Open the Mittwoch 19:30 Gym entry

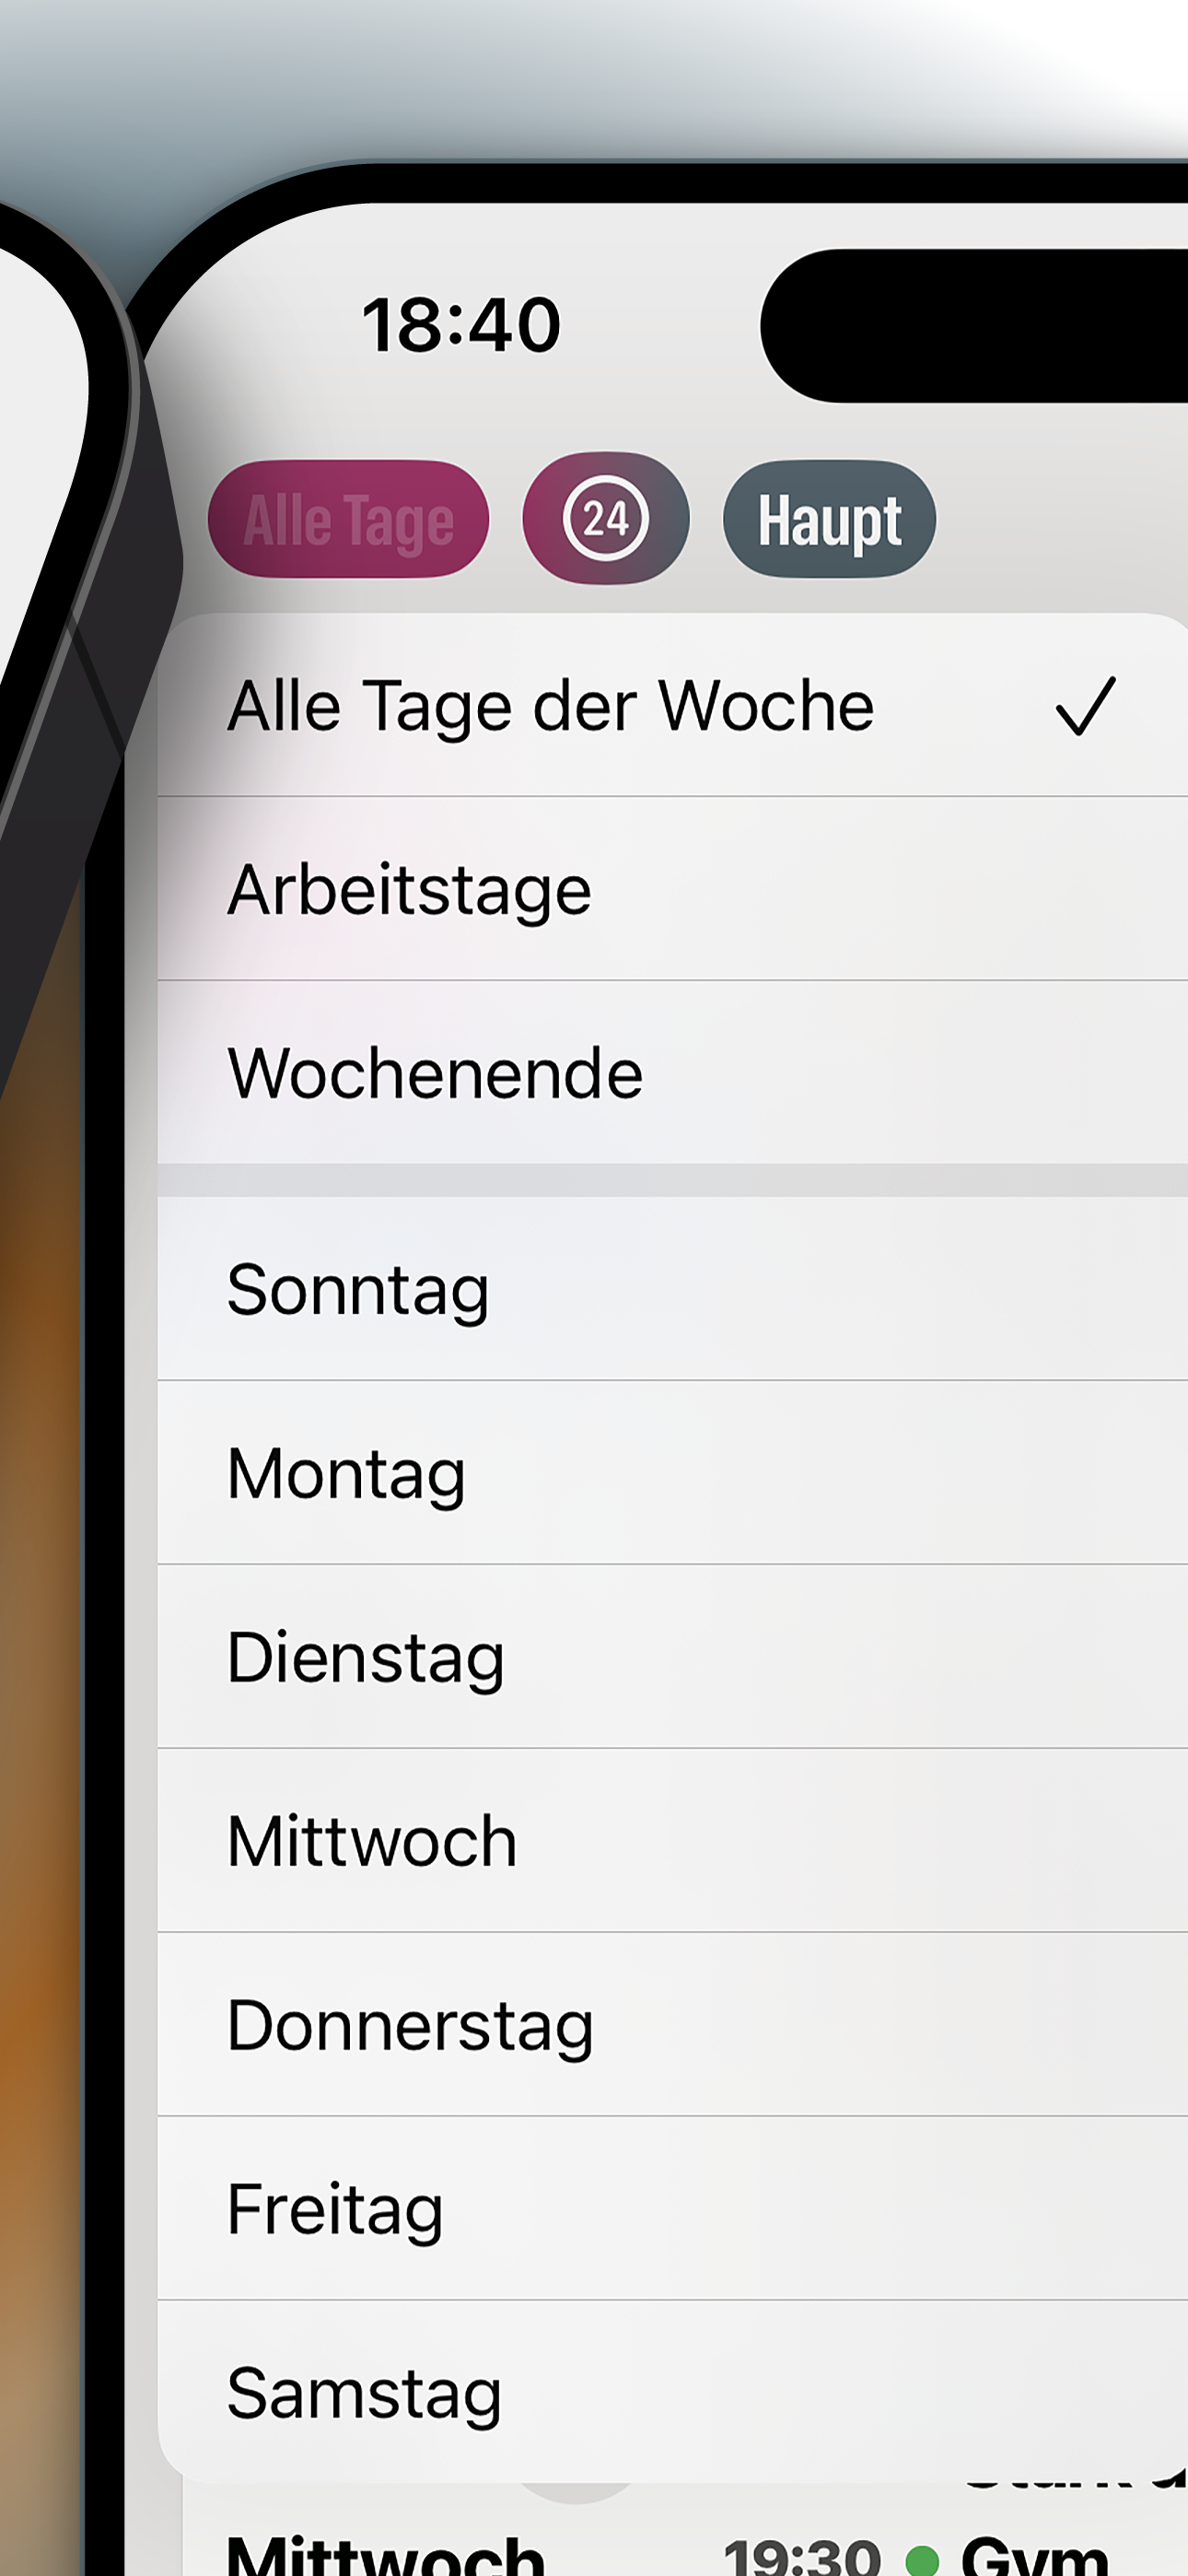(686, 2550)
